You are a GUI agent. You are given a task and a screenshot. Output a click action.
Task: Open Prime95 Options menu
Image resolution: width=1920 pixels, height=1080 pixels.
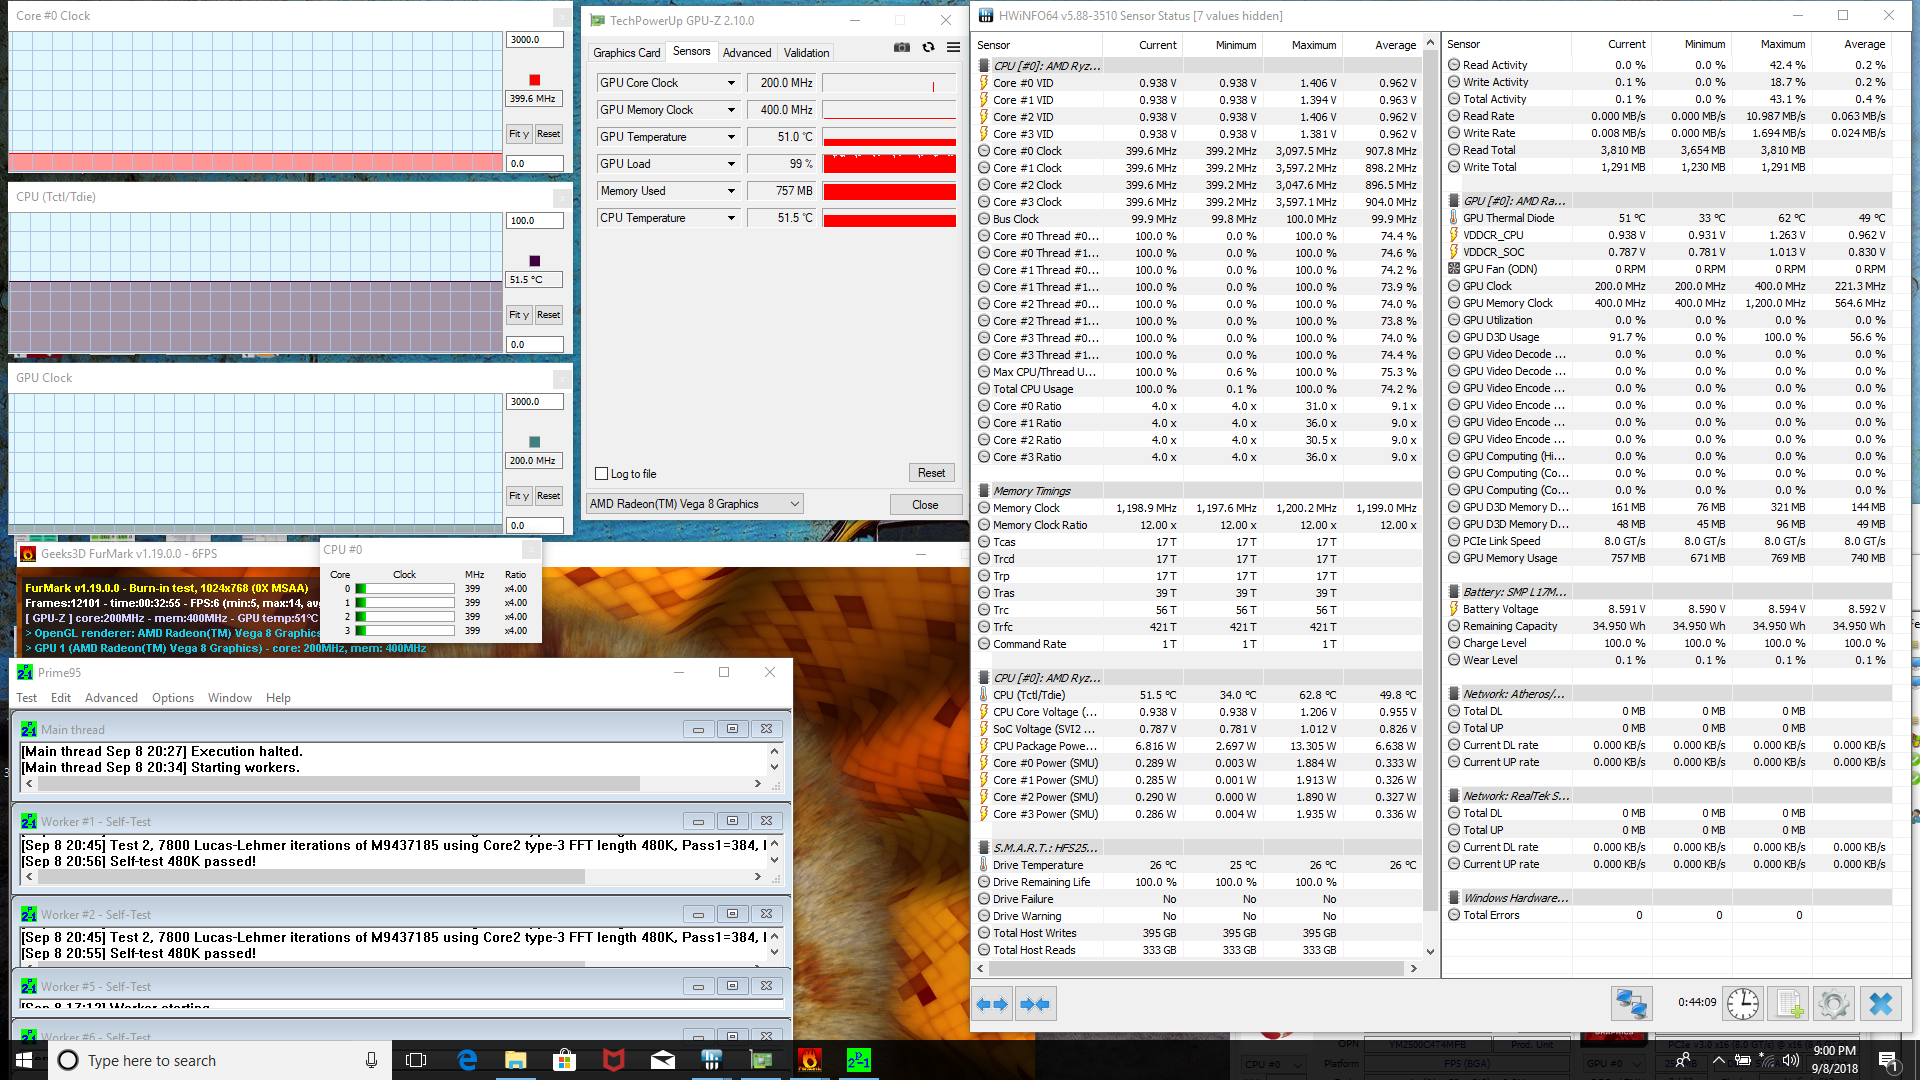pos(173,698)
